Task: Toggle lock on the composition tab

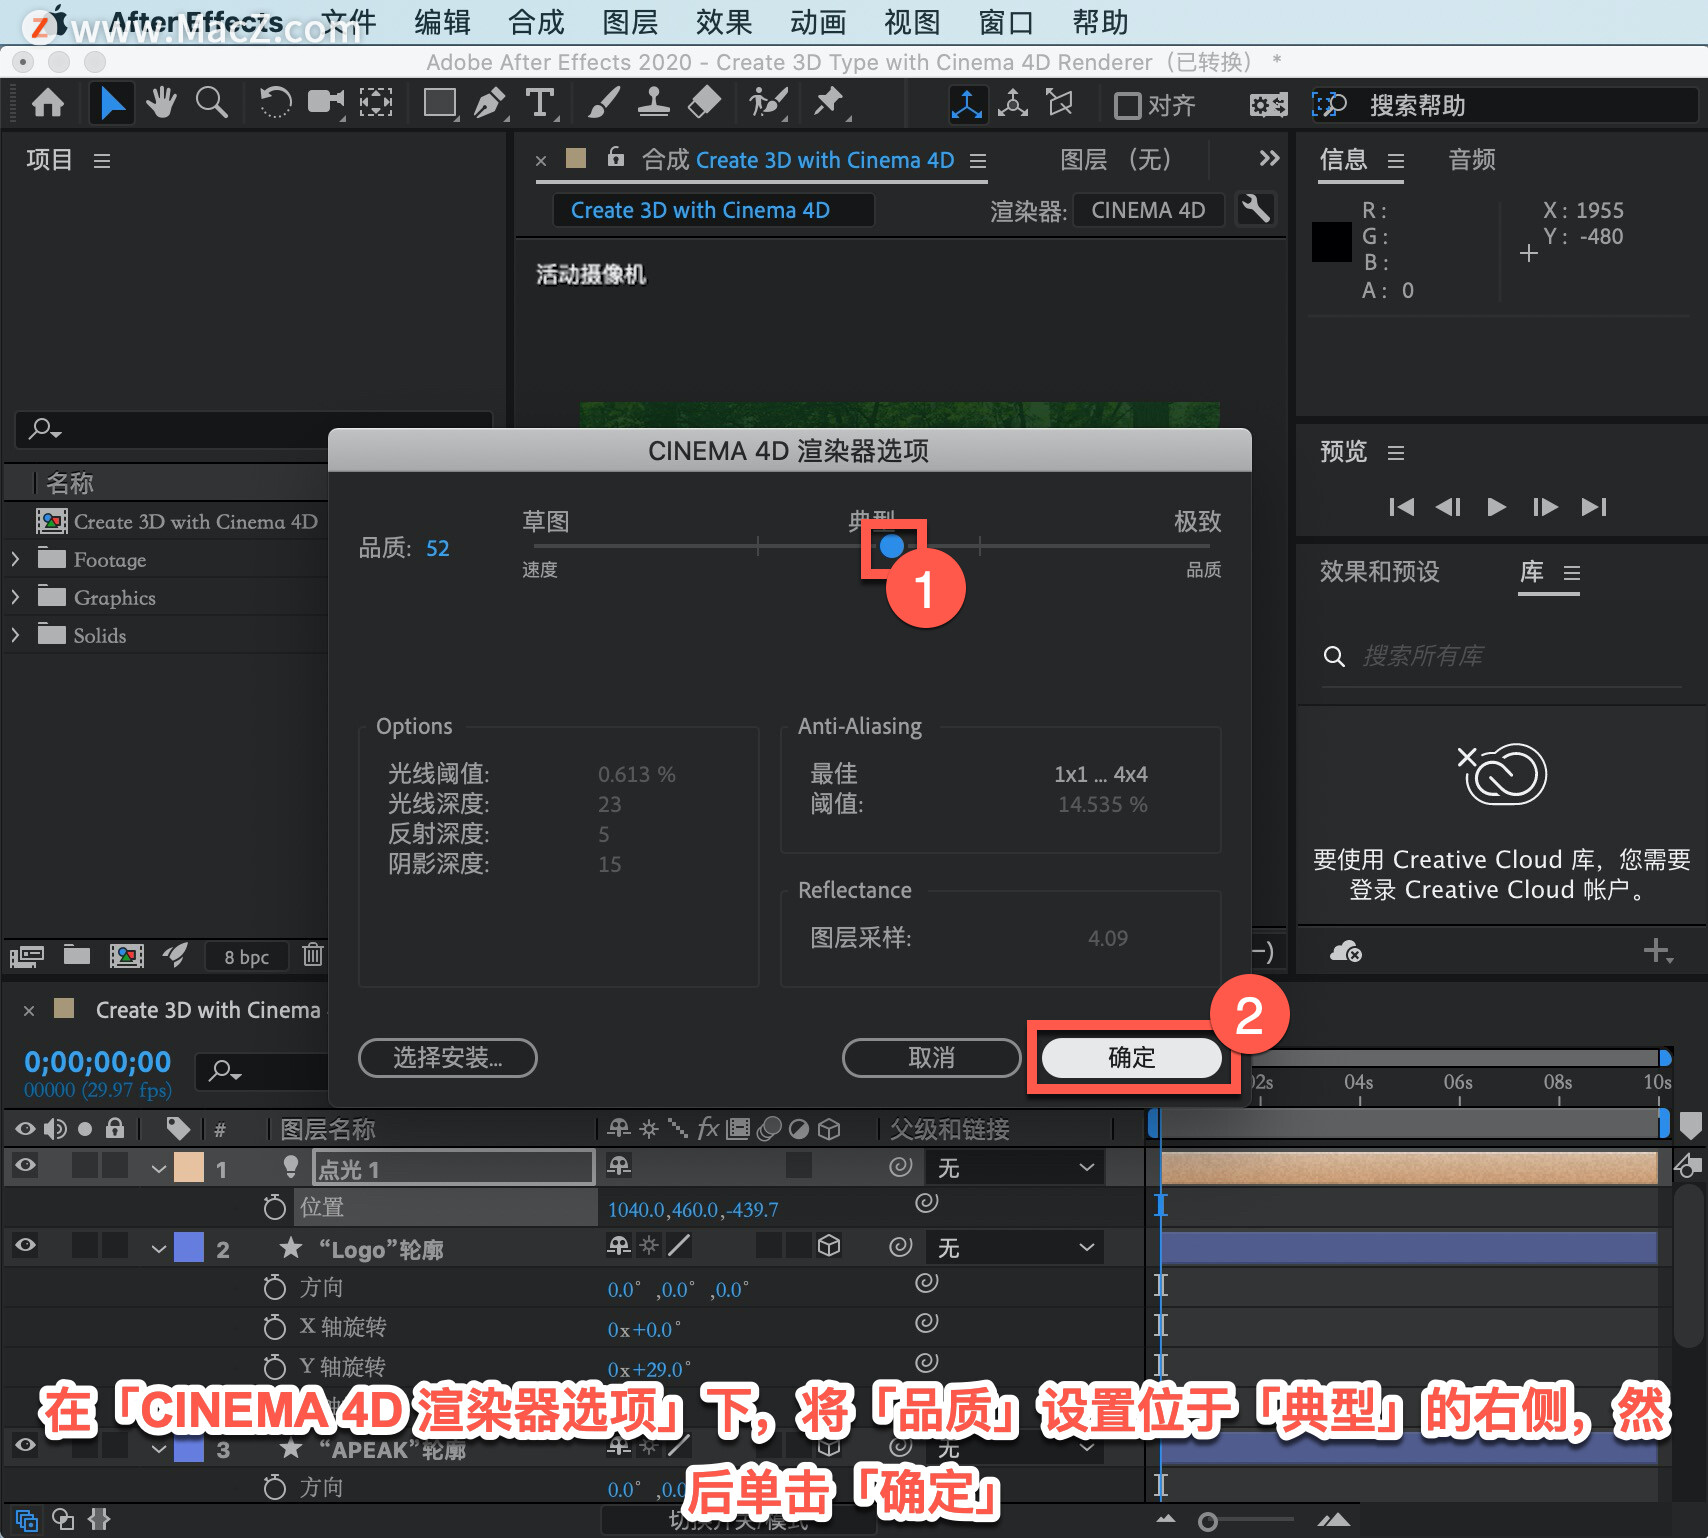Action: pos(616,157)
